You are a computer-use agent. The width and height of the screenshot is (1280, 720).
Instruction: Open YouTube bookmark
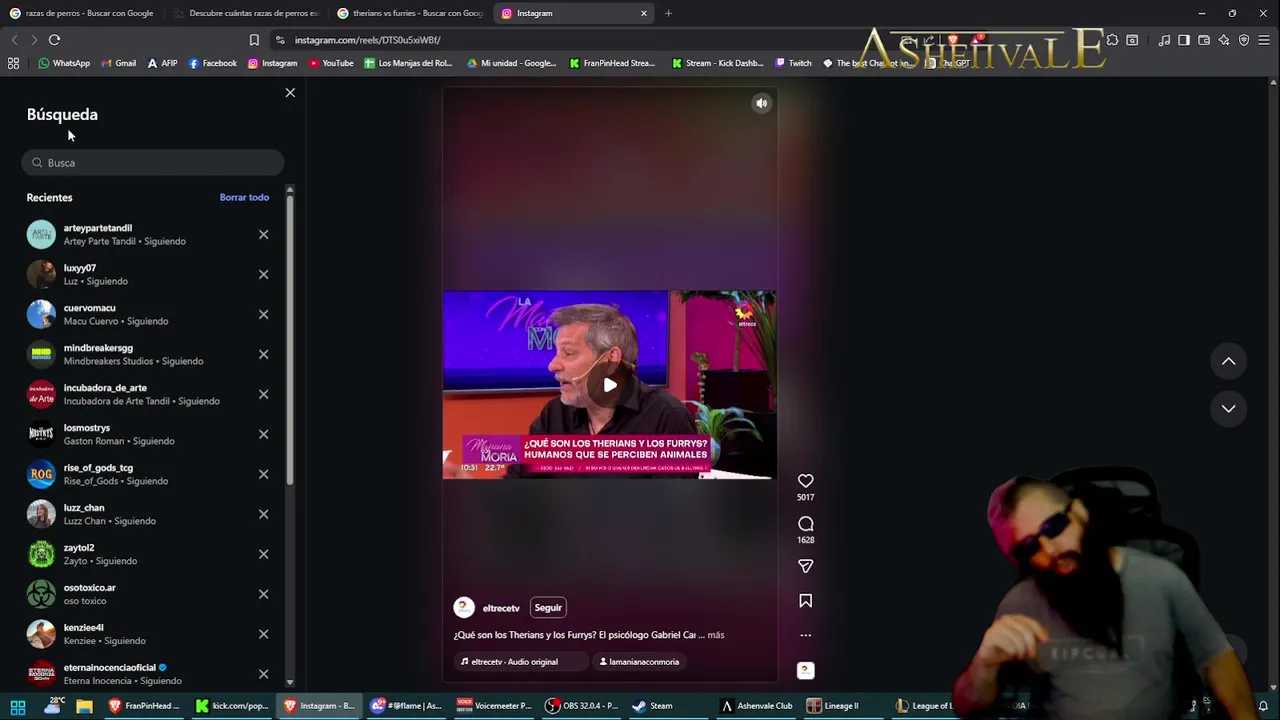(331, 63)
